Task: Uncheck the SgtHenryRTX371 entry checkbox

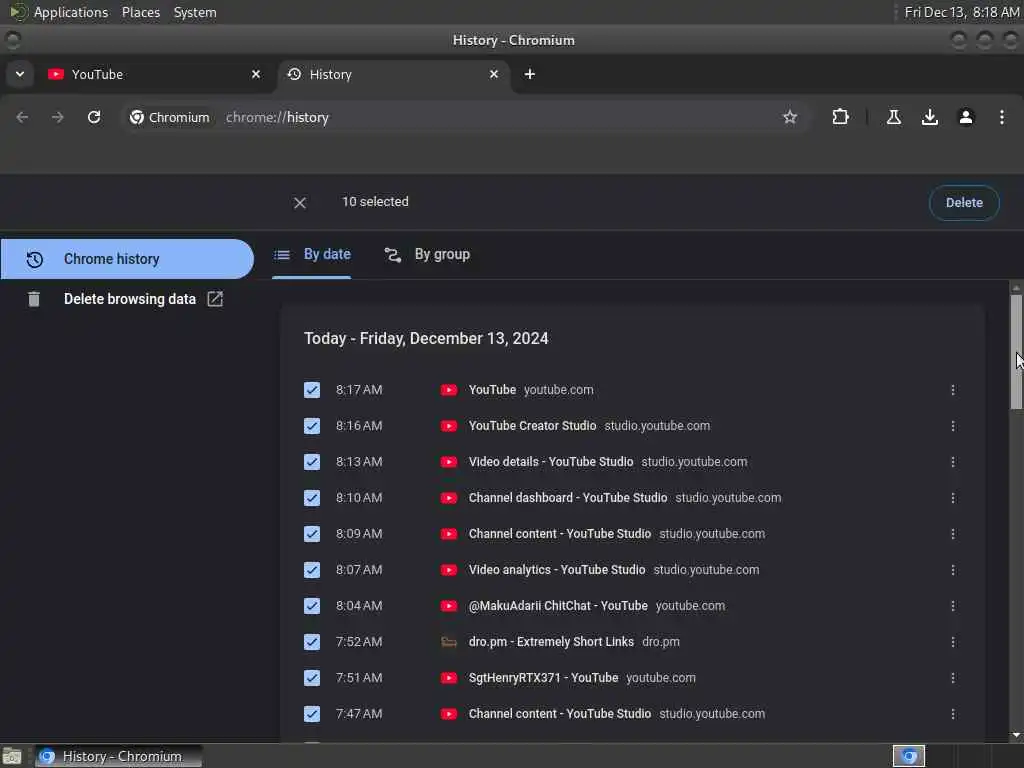Action: (312, 678)
